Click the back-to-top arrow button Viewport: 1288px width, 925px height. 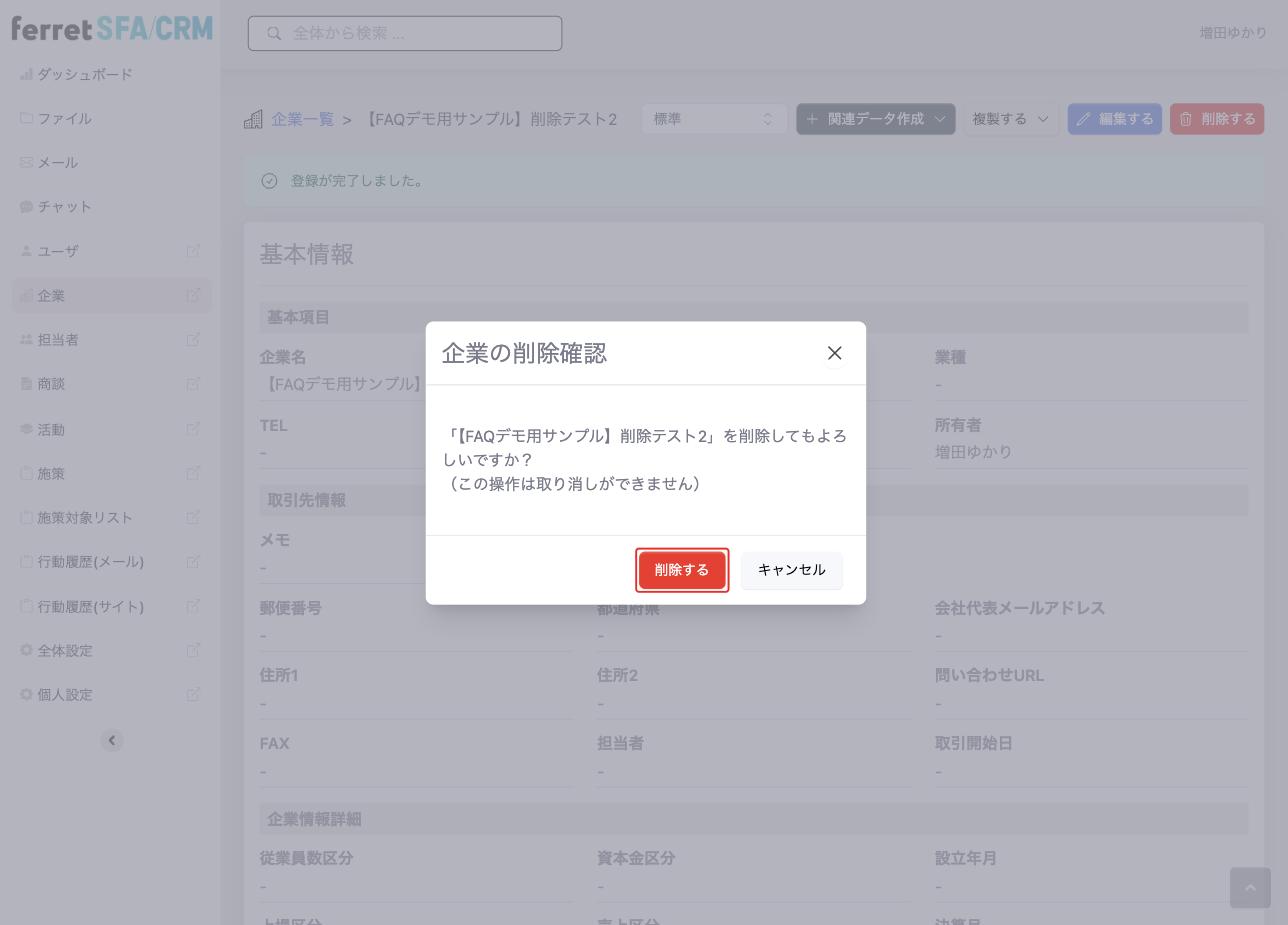point(1250,888)
